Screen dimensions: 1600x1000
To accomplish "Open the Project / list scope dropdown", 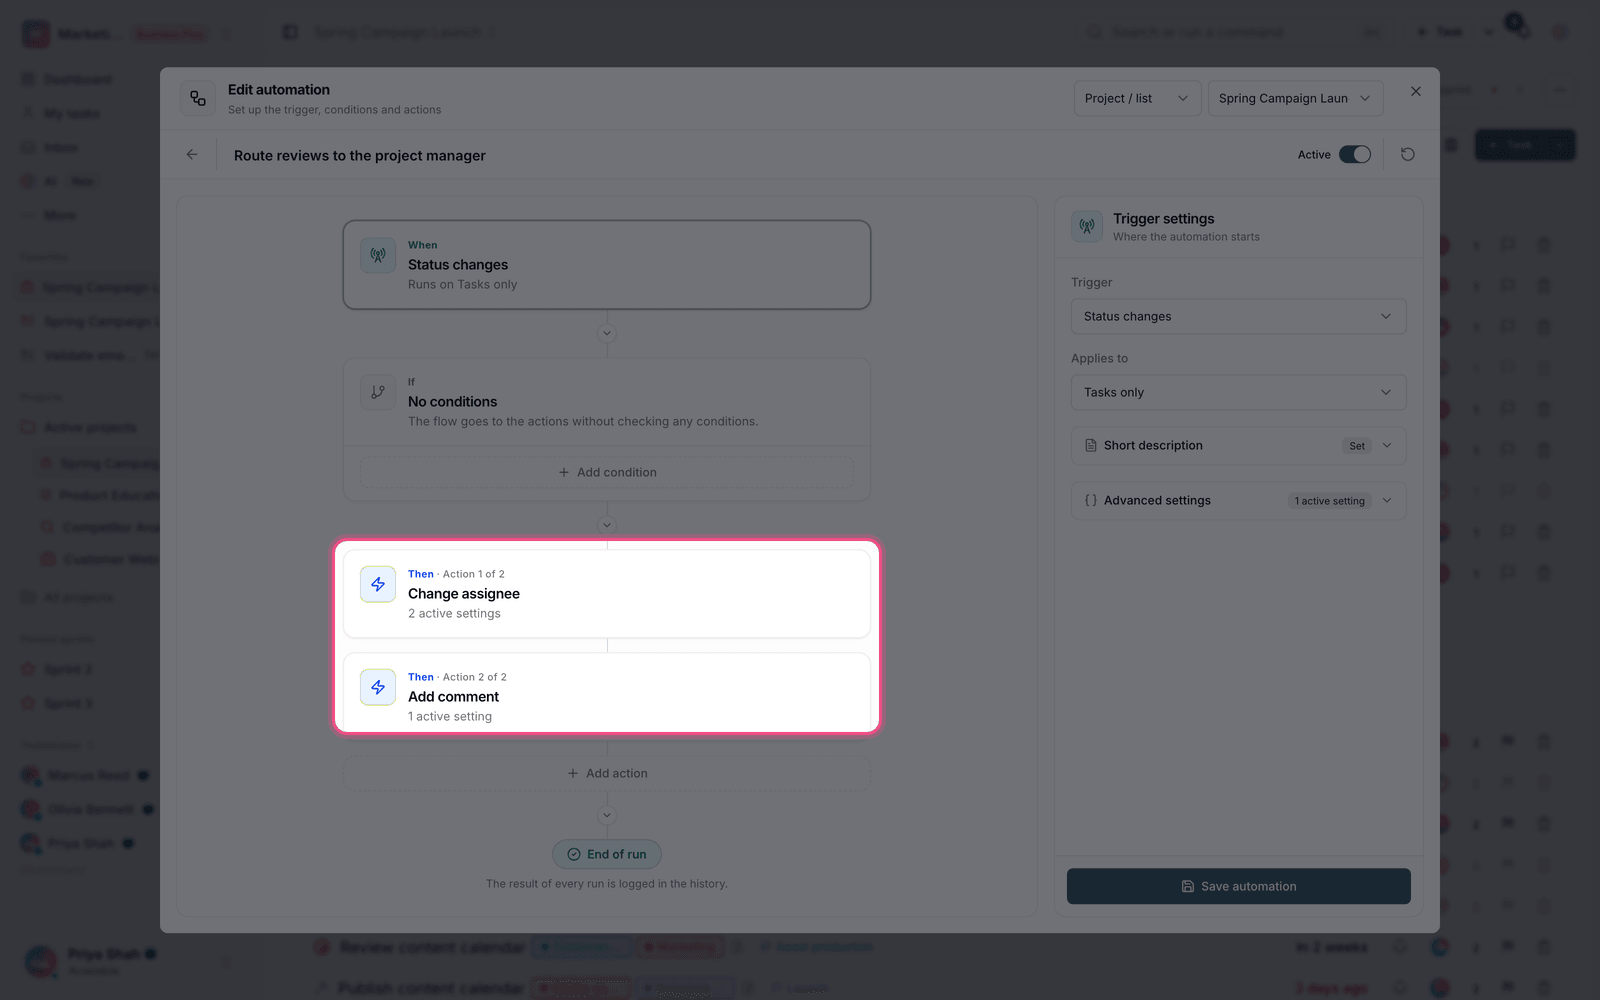I will point(1138,98).
